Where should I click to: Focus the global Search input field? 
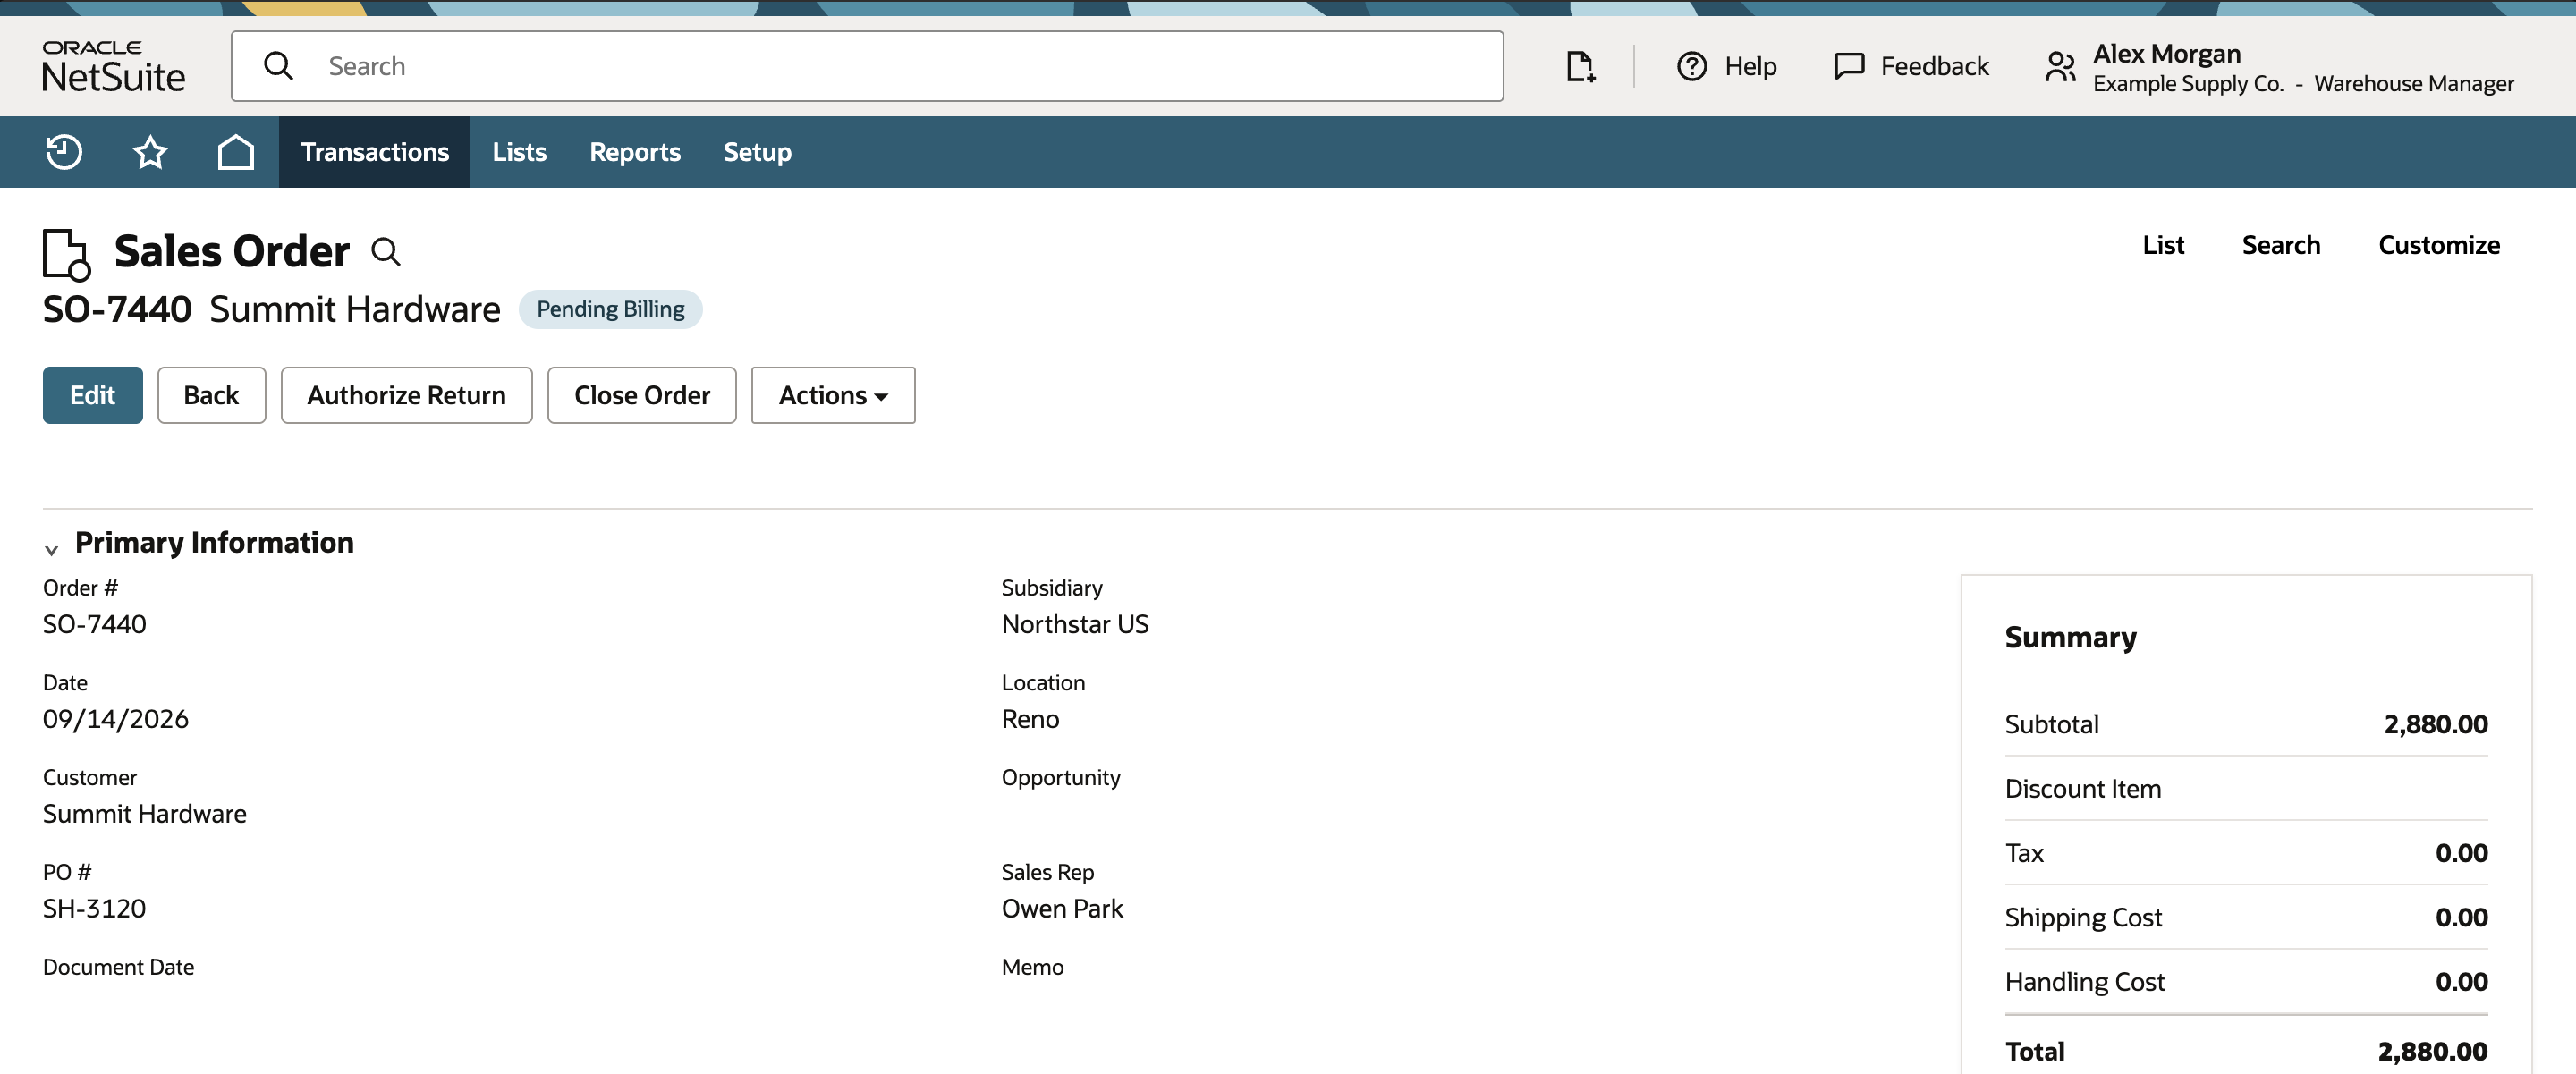(866, 66)
